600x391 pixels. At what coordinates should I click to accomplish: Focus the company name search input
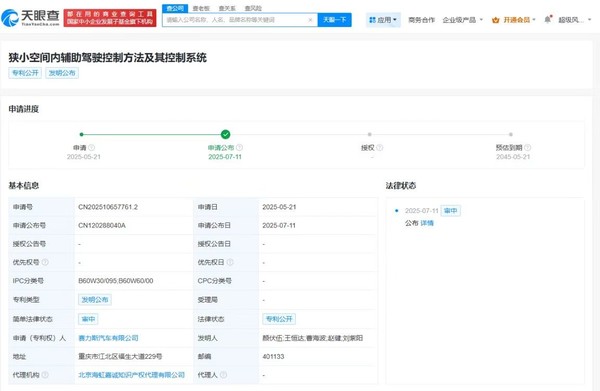235,20
